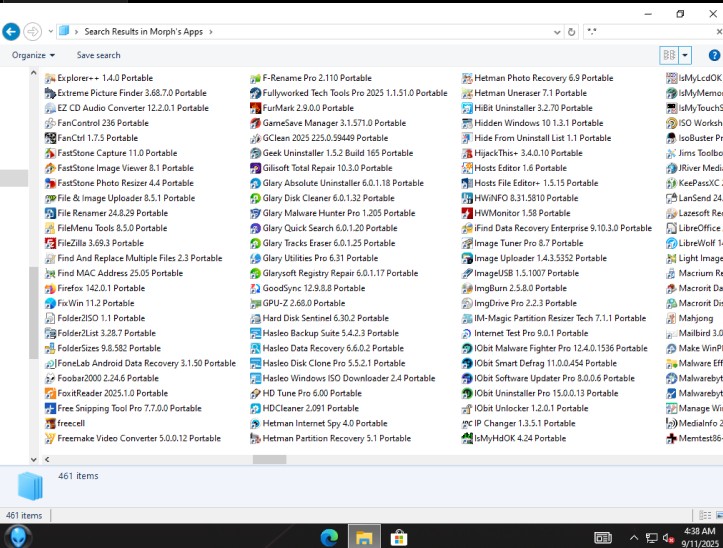Select the GoodSync 12.9.8.8 Portable icon

[x=255, y=288]
